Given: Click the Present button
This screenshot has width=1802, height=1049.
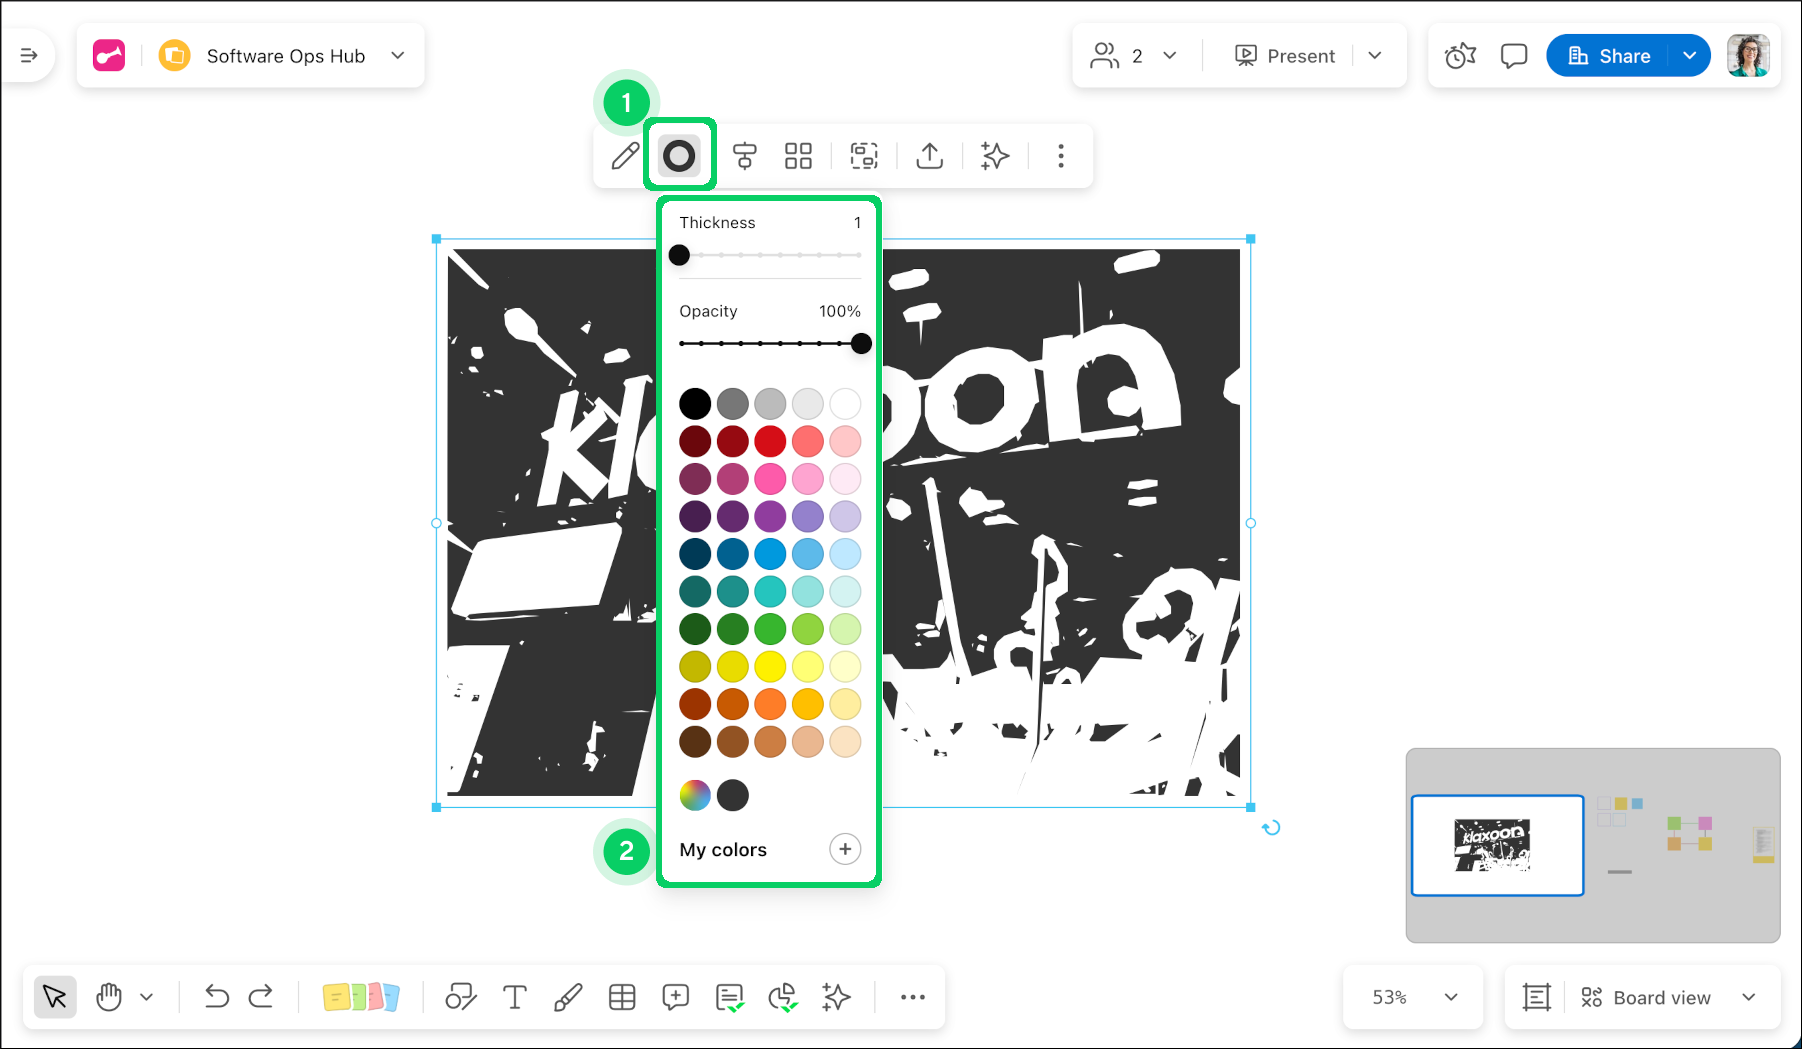Looking at the screenshot, I should pyautogui.click(x=1285, y=56).
